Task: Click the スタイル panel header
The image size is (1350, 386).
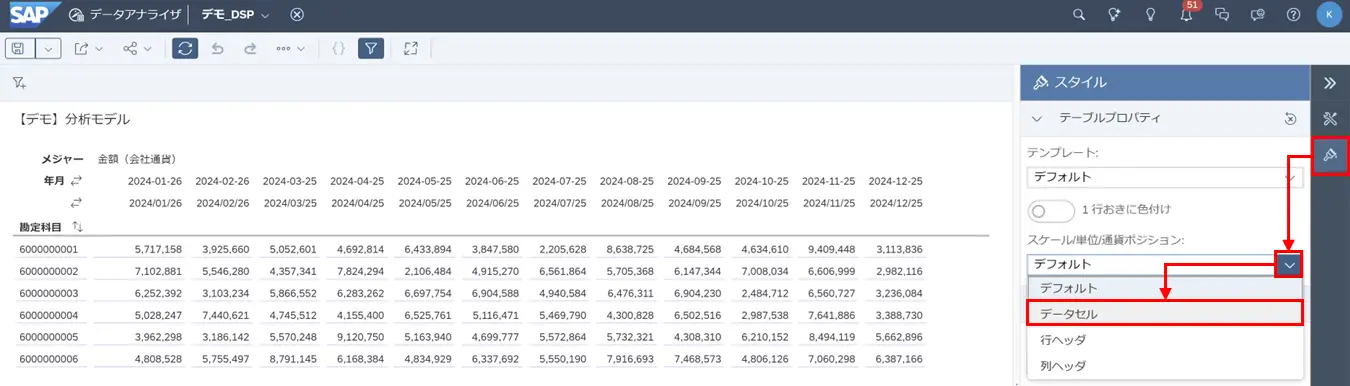Action: (x=1165, y=82)
